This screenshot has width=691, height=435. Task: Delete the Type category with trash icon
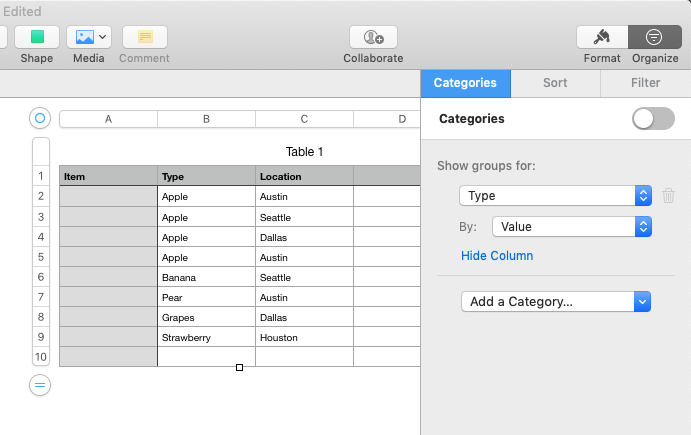tap(669, 196)
